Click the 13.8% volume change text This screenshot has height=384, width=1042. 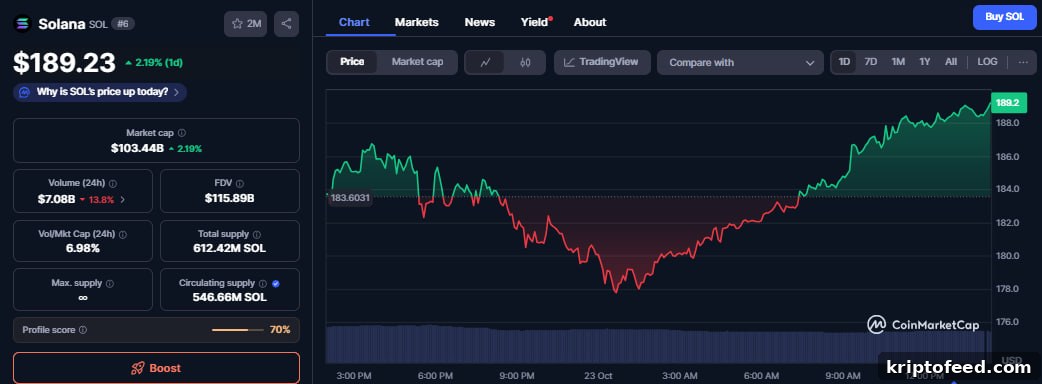click(x=101, y=199)
